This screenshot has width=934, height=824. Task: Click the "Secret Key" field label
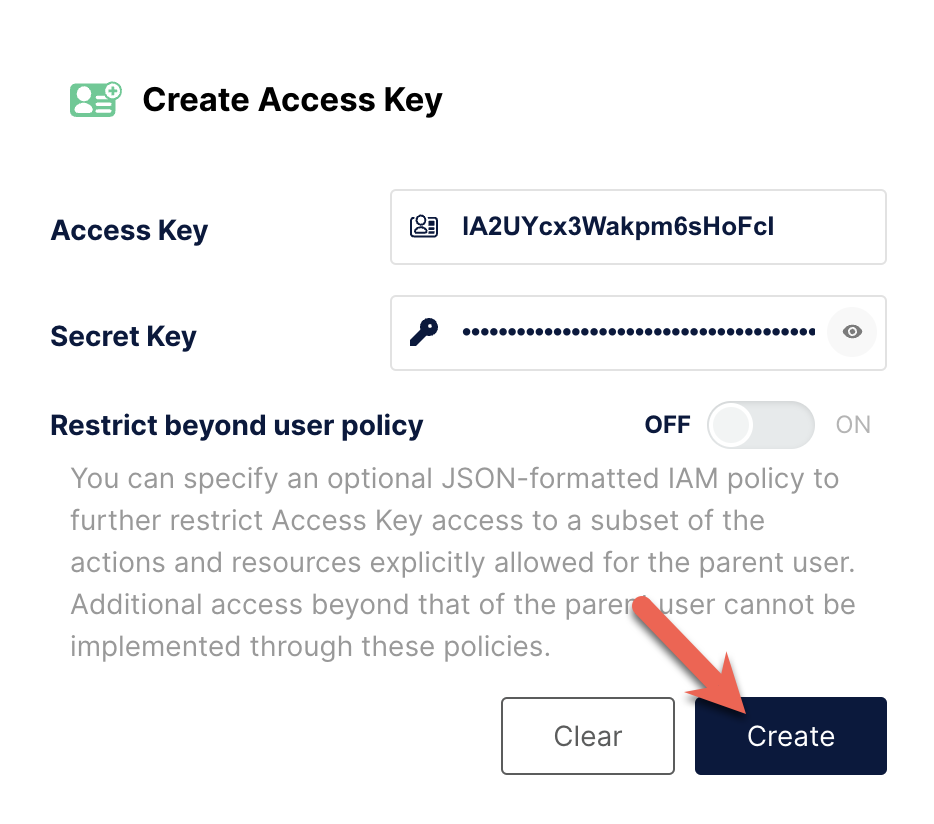pyautogui.click(x=123, y=337)
